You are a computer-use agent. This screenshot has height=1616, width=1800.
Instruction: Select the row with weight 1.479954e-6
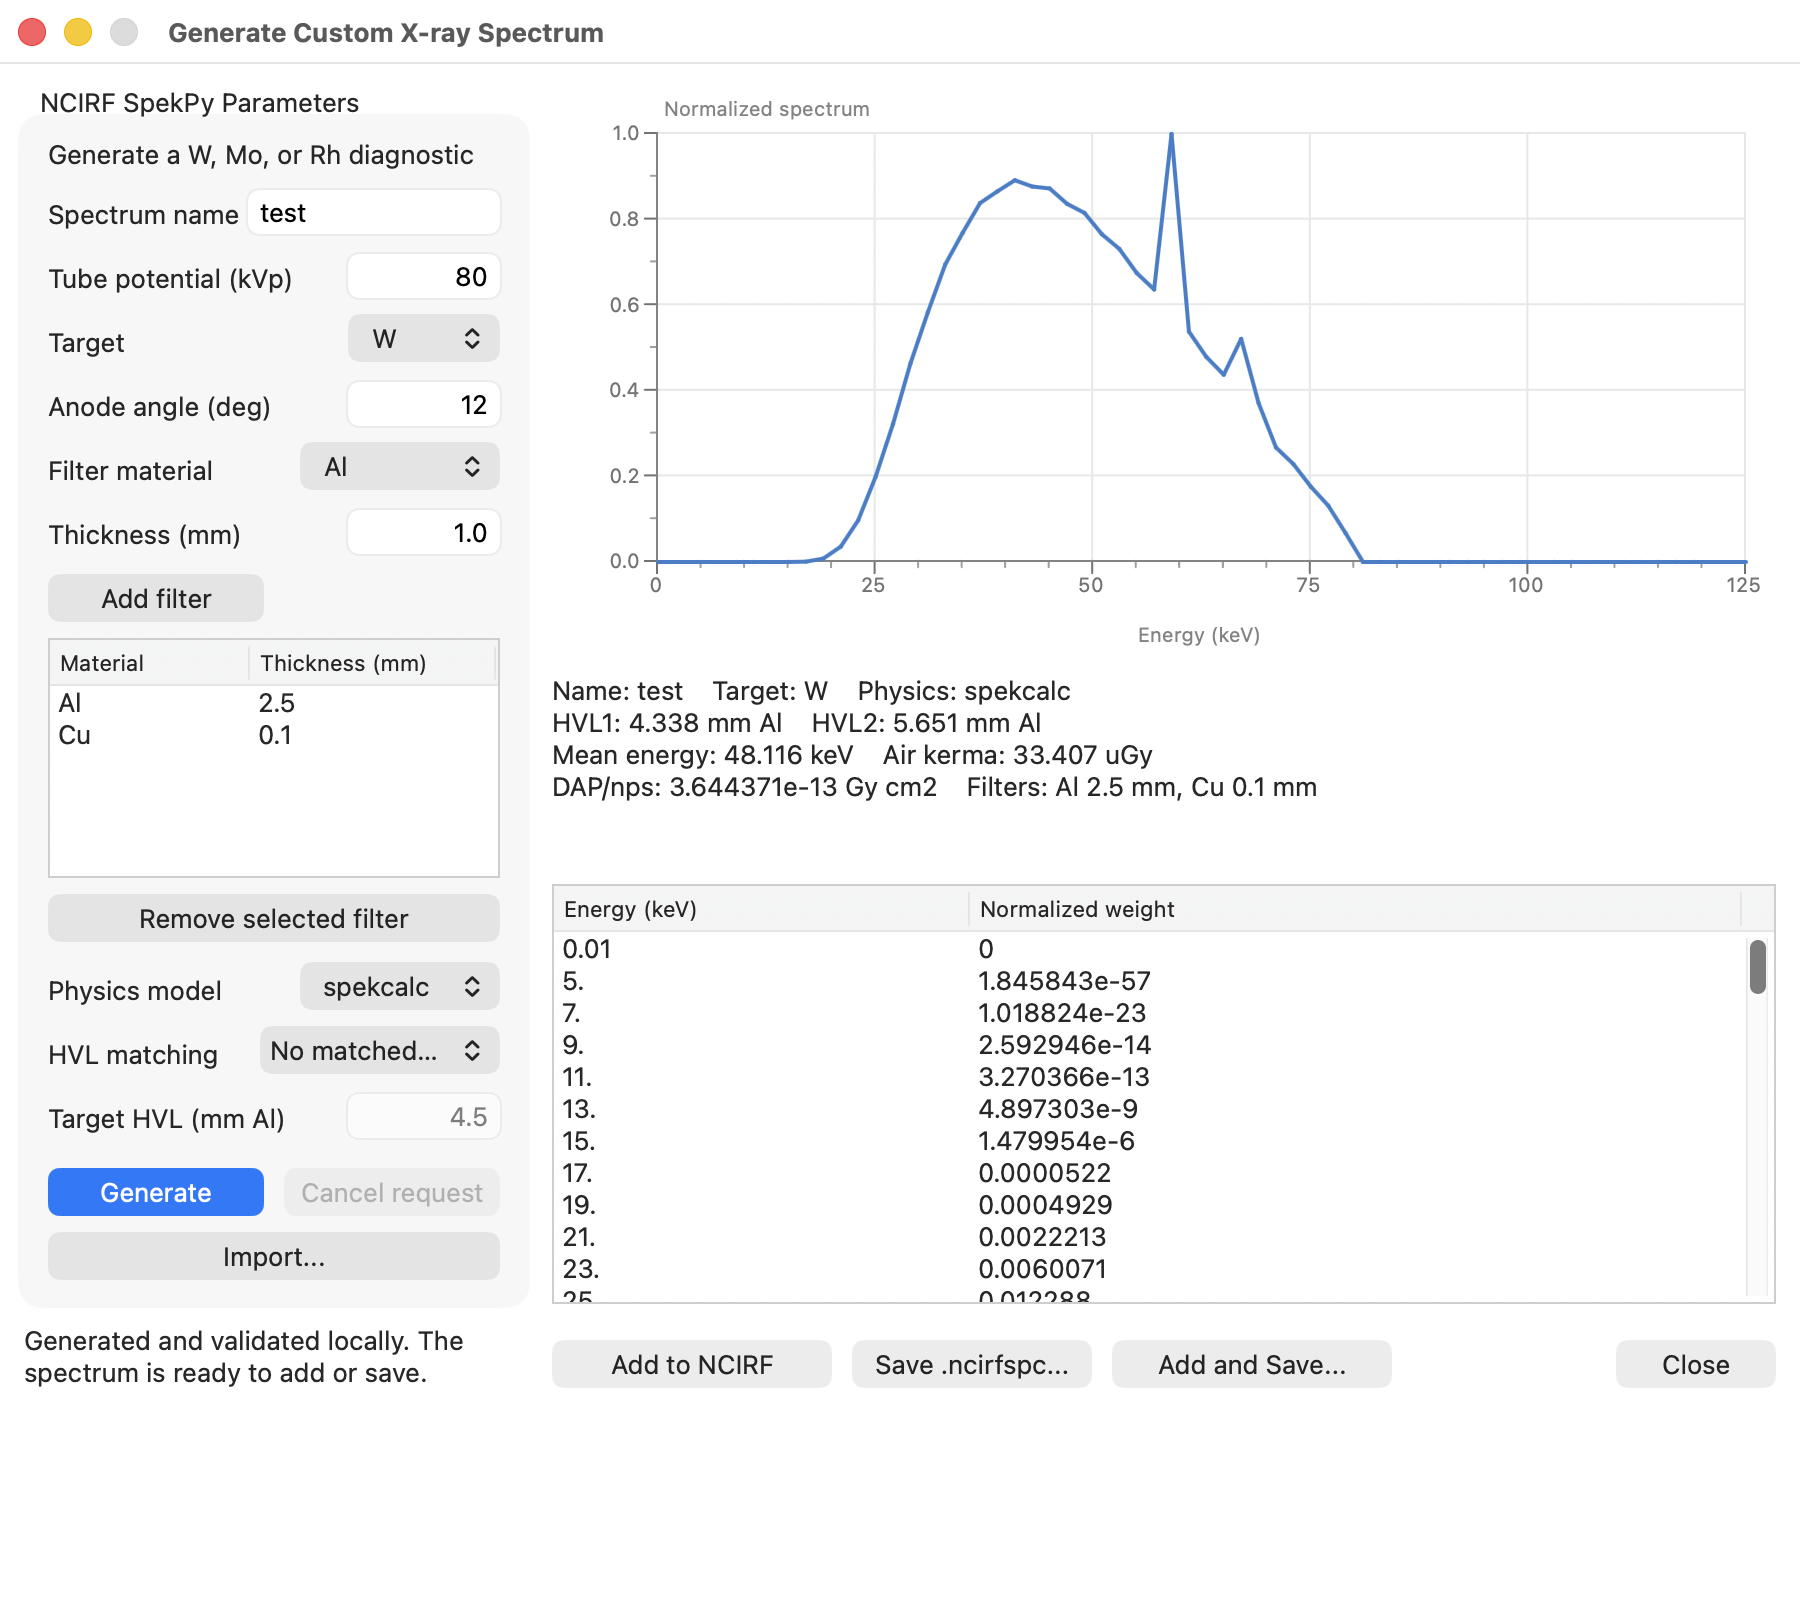point(1150,1141)
